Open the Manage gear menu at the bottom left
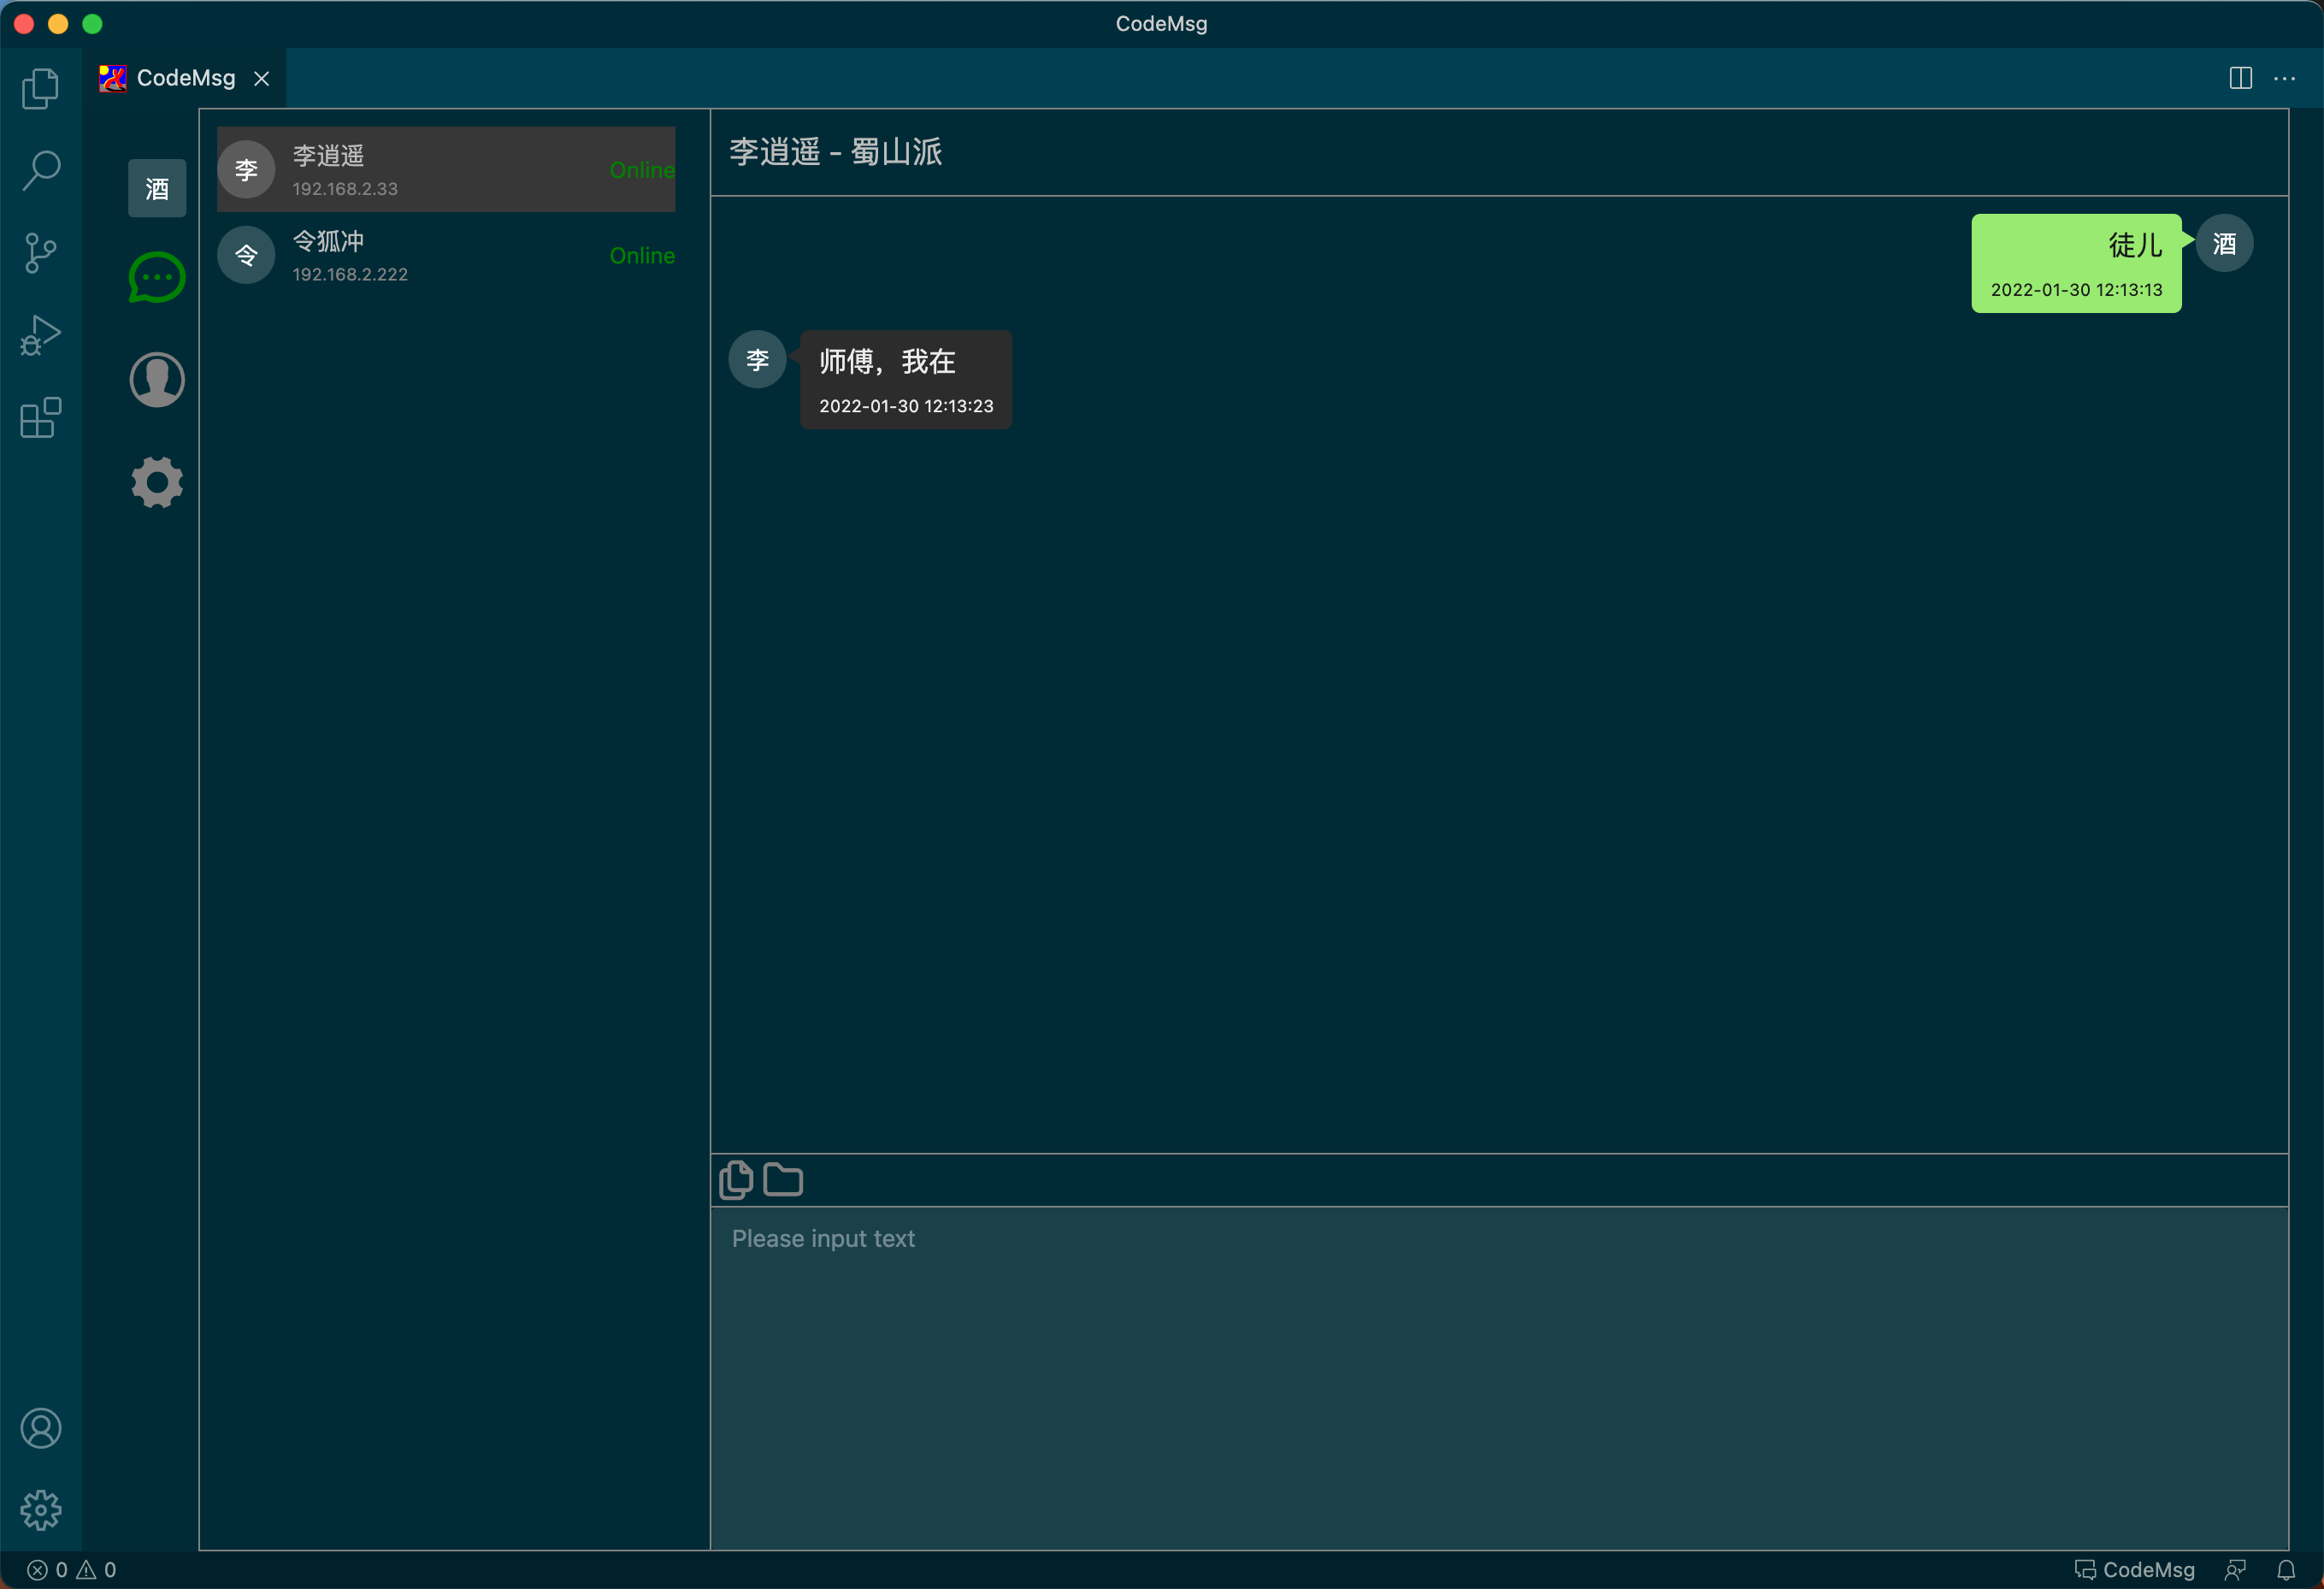The image size is (2324, 1589). (x=41, y=1510)
